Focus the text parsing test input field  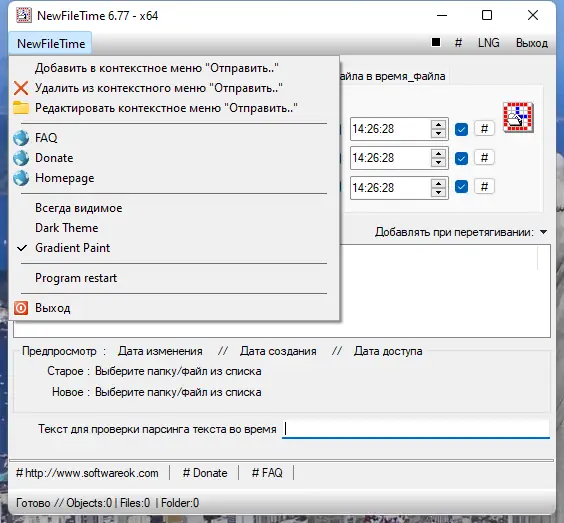click(416, 429)
